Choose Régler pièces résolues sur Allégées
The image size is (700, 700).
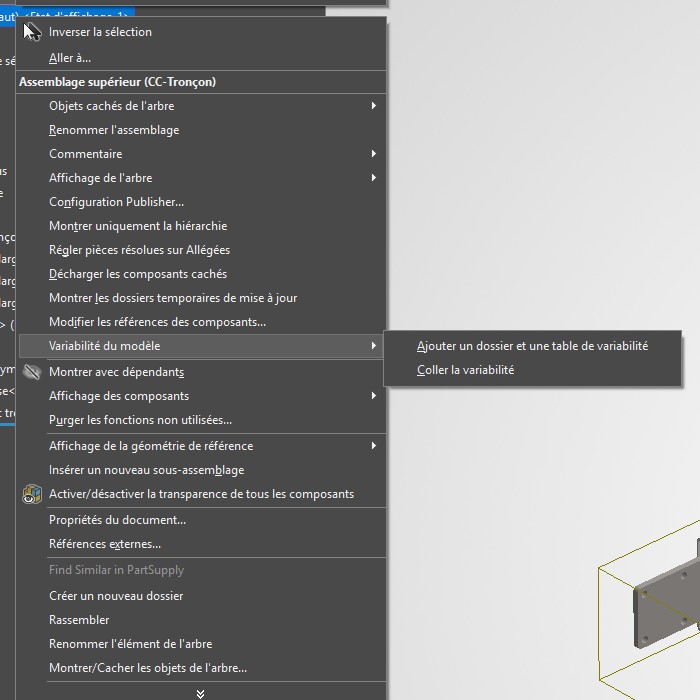(x=140, y=250)
